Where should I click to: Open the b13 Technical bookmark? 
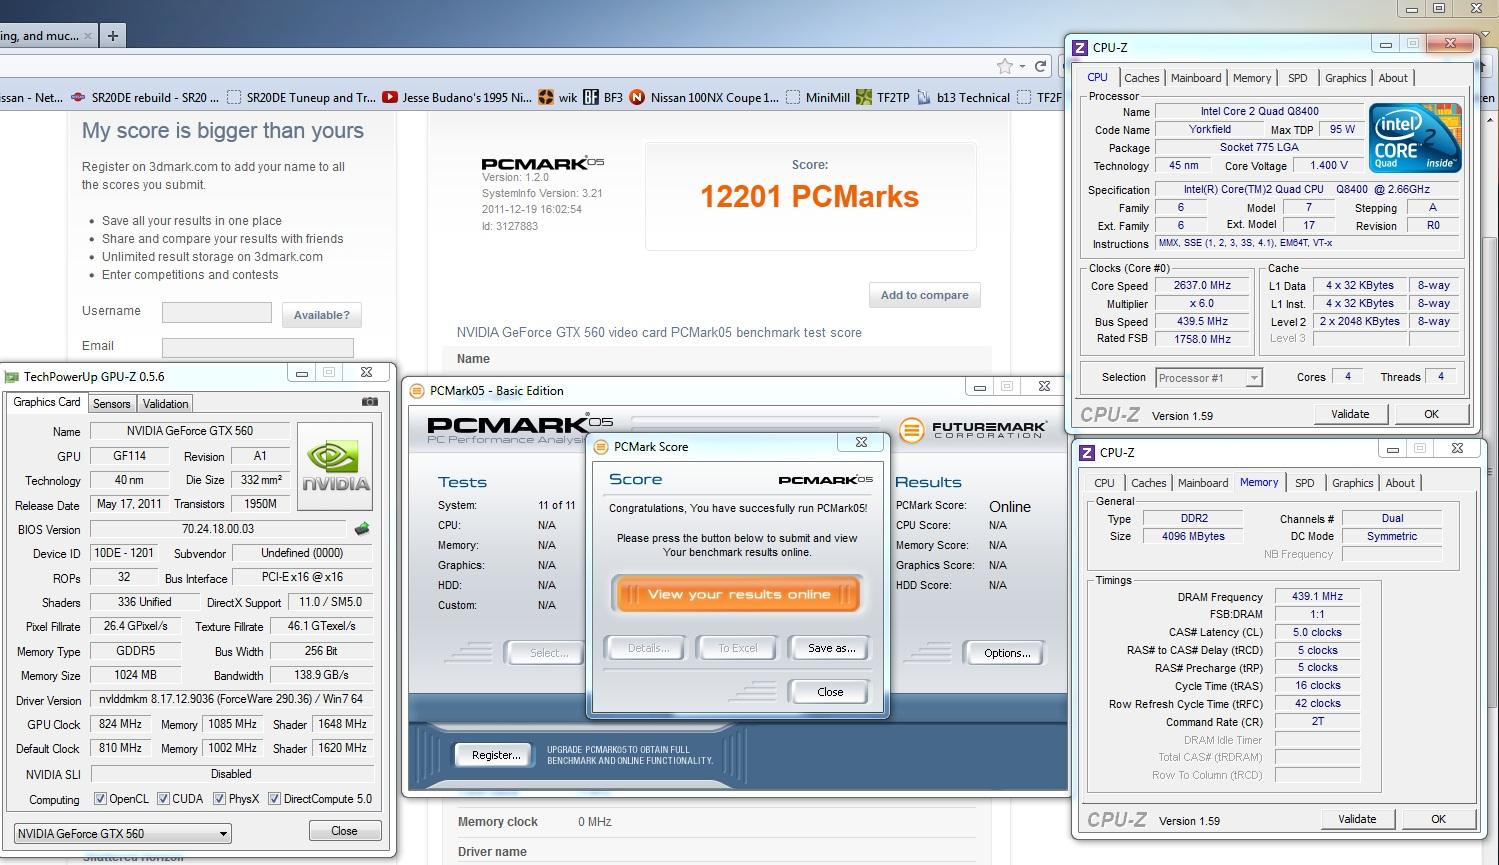pyautogui.click(x=962, y=97)
